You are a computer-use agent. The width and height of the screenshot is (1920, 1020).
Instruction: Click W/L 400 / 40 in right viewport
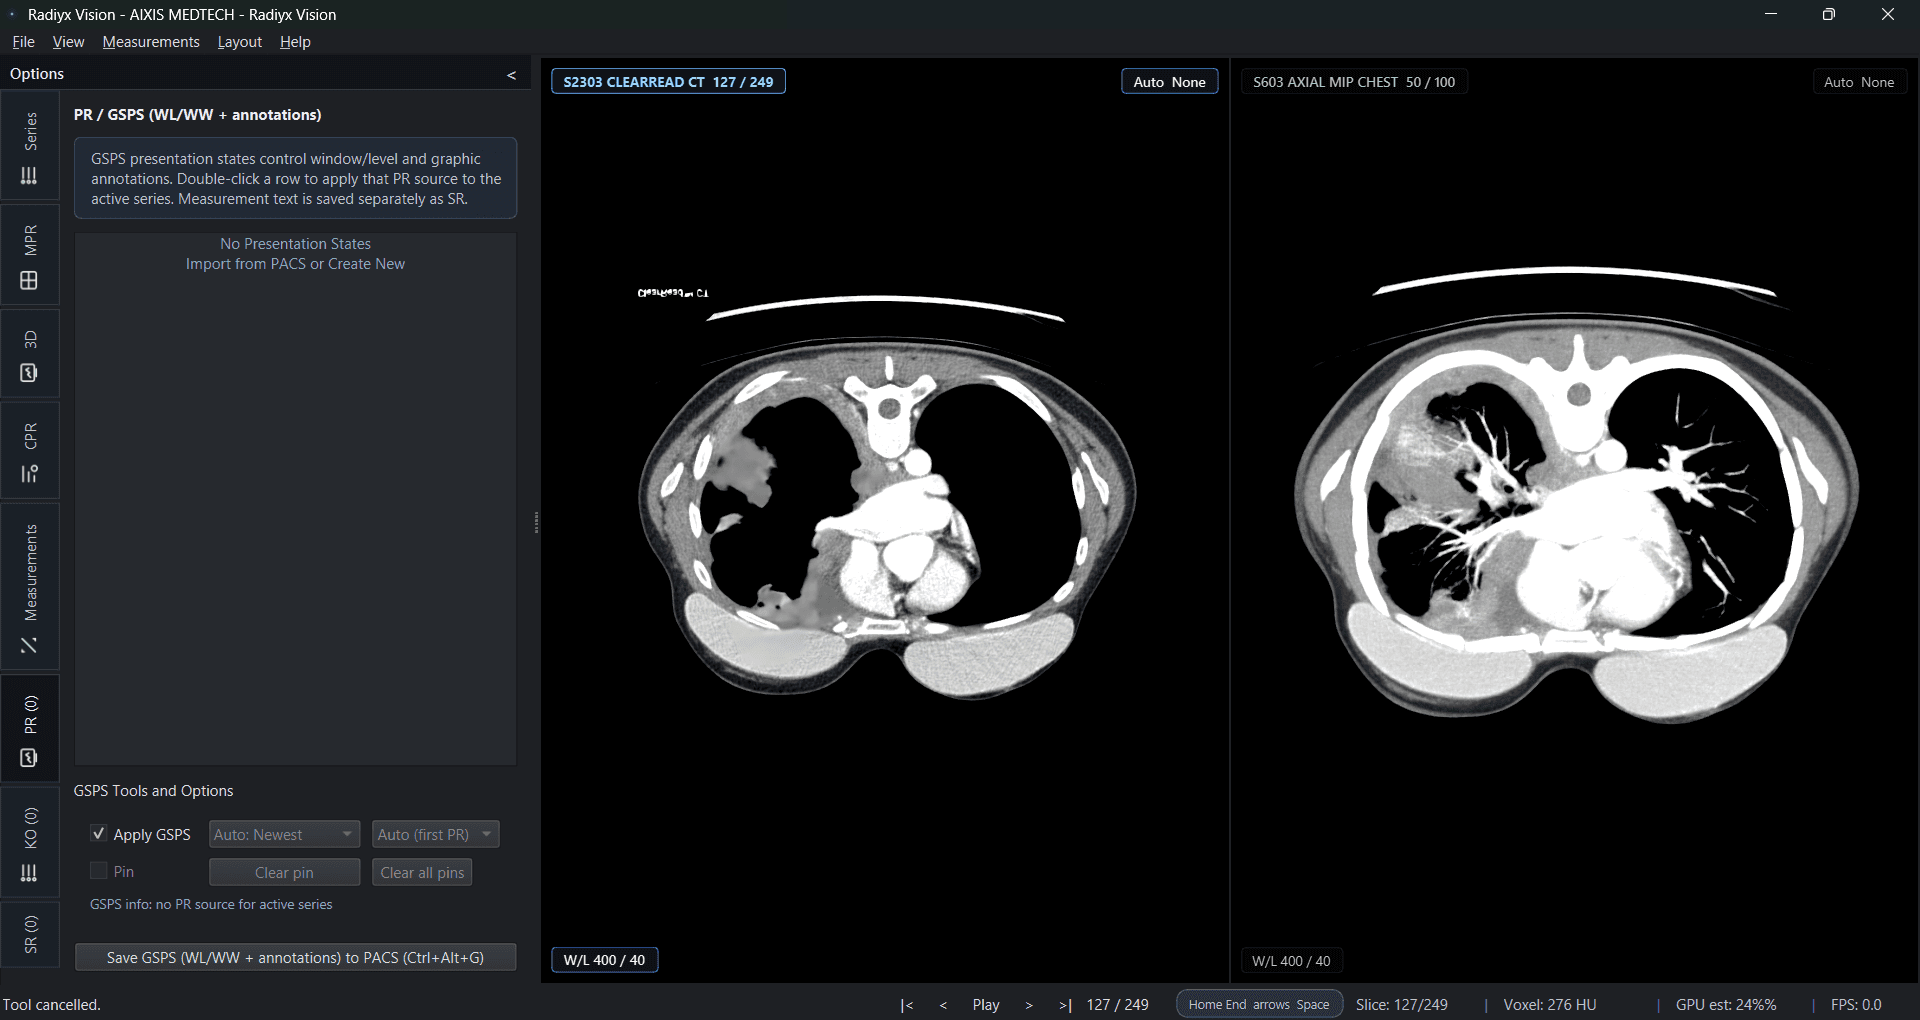click(x=1291, y=961)
